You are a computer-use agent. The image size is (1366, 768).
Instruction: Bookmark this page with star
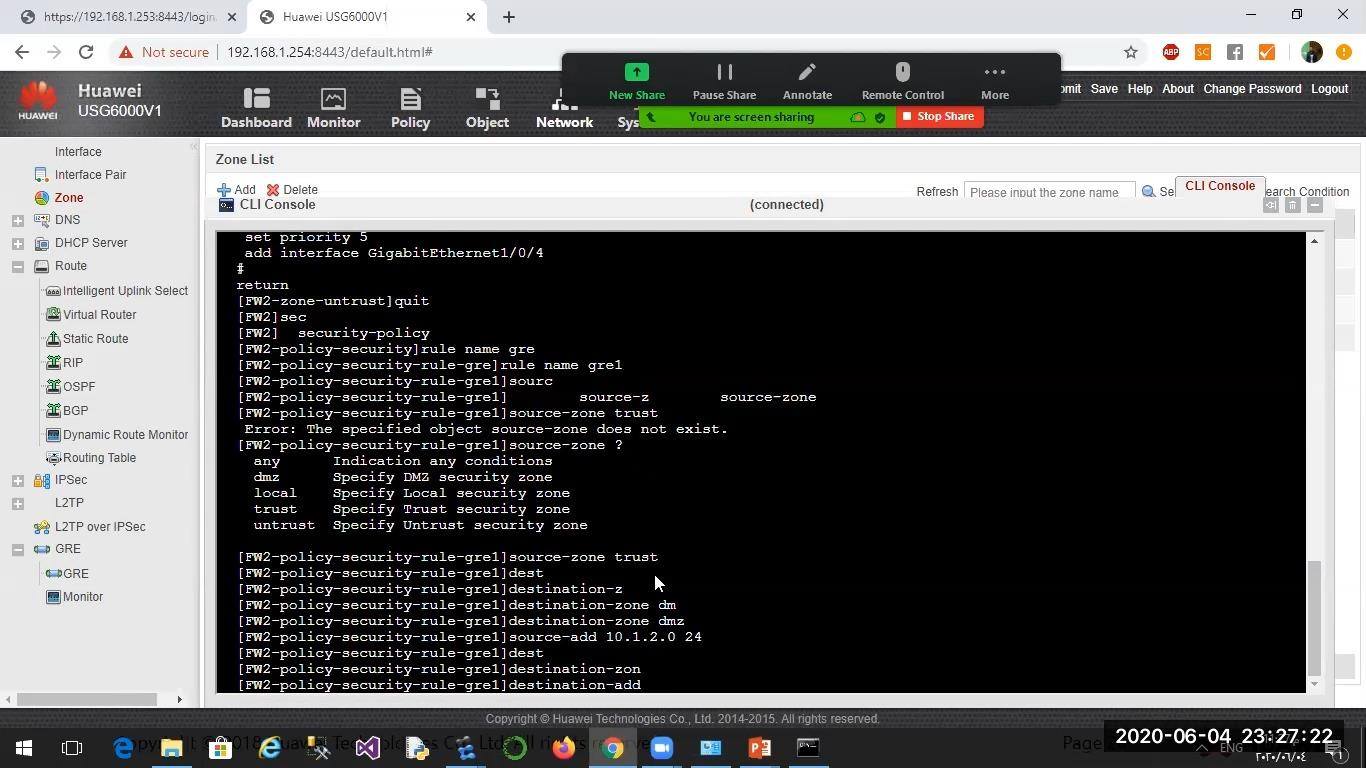[1131, 52]
